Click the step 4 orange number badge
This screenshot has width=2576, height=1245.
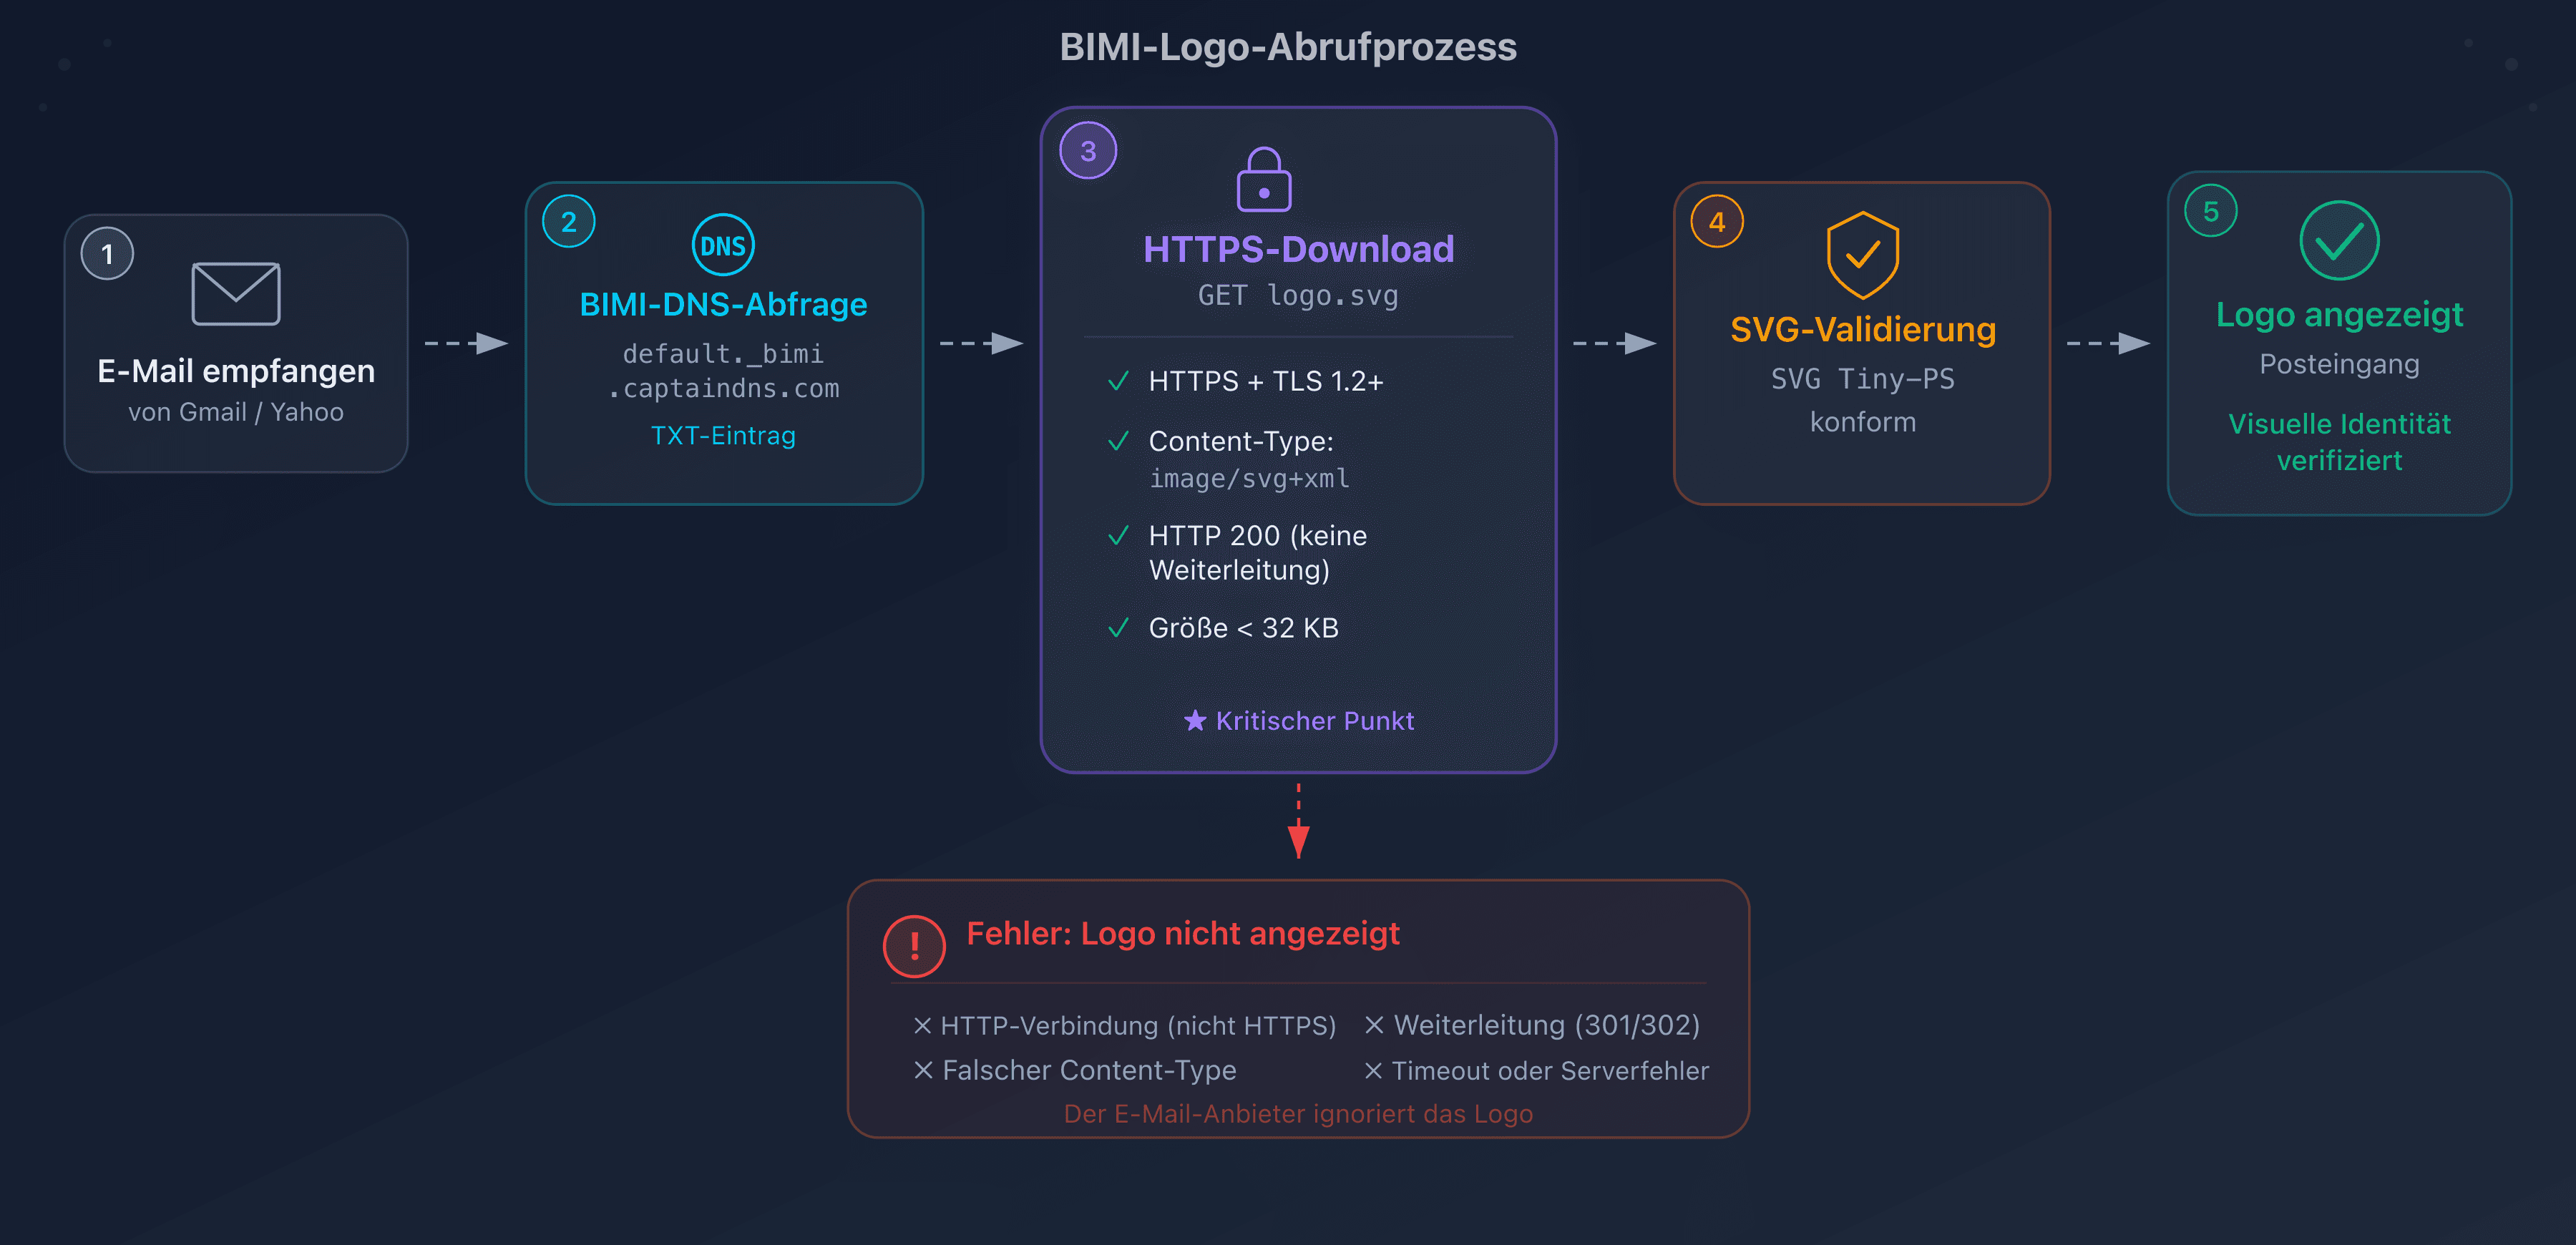coord(1717,222)
